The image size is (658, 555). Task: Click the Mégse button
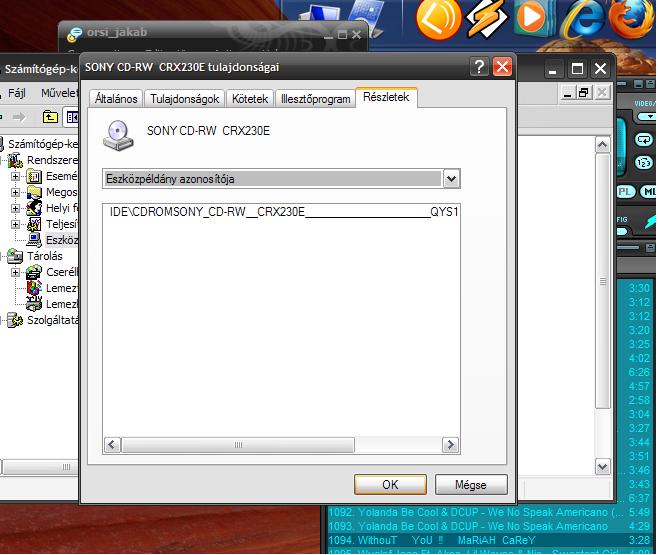(x=471, y=485)
